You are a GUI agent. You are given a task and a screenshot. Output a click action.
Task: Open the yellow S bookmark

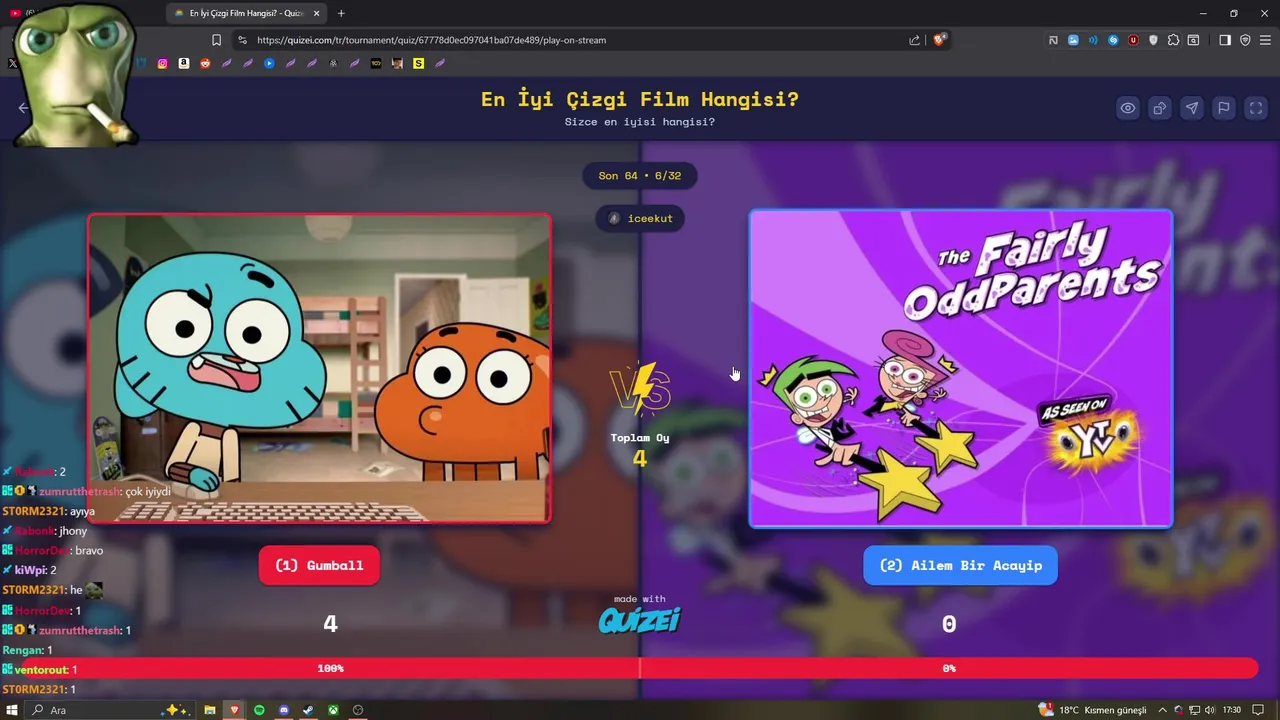coord(418,63)
